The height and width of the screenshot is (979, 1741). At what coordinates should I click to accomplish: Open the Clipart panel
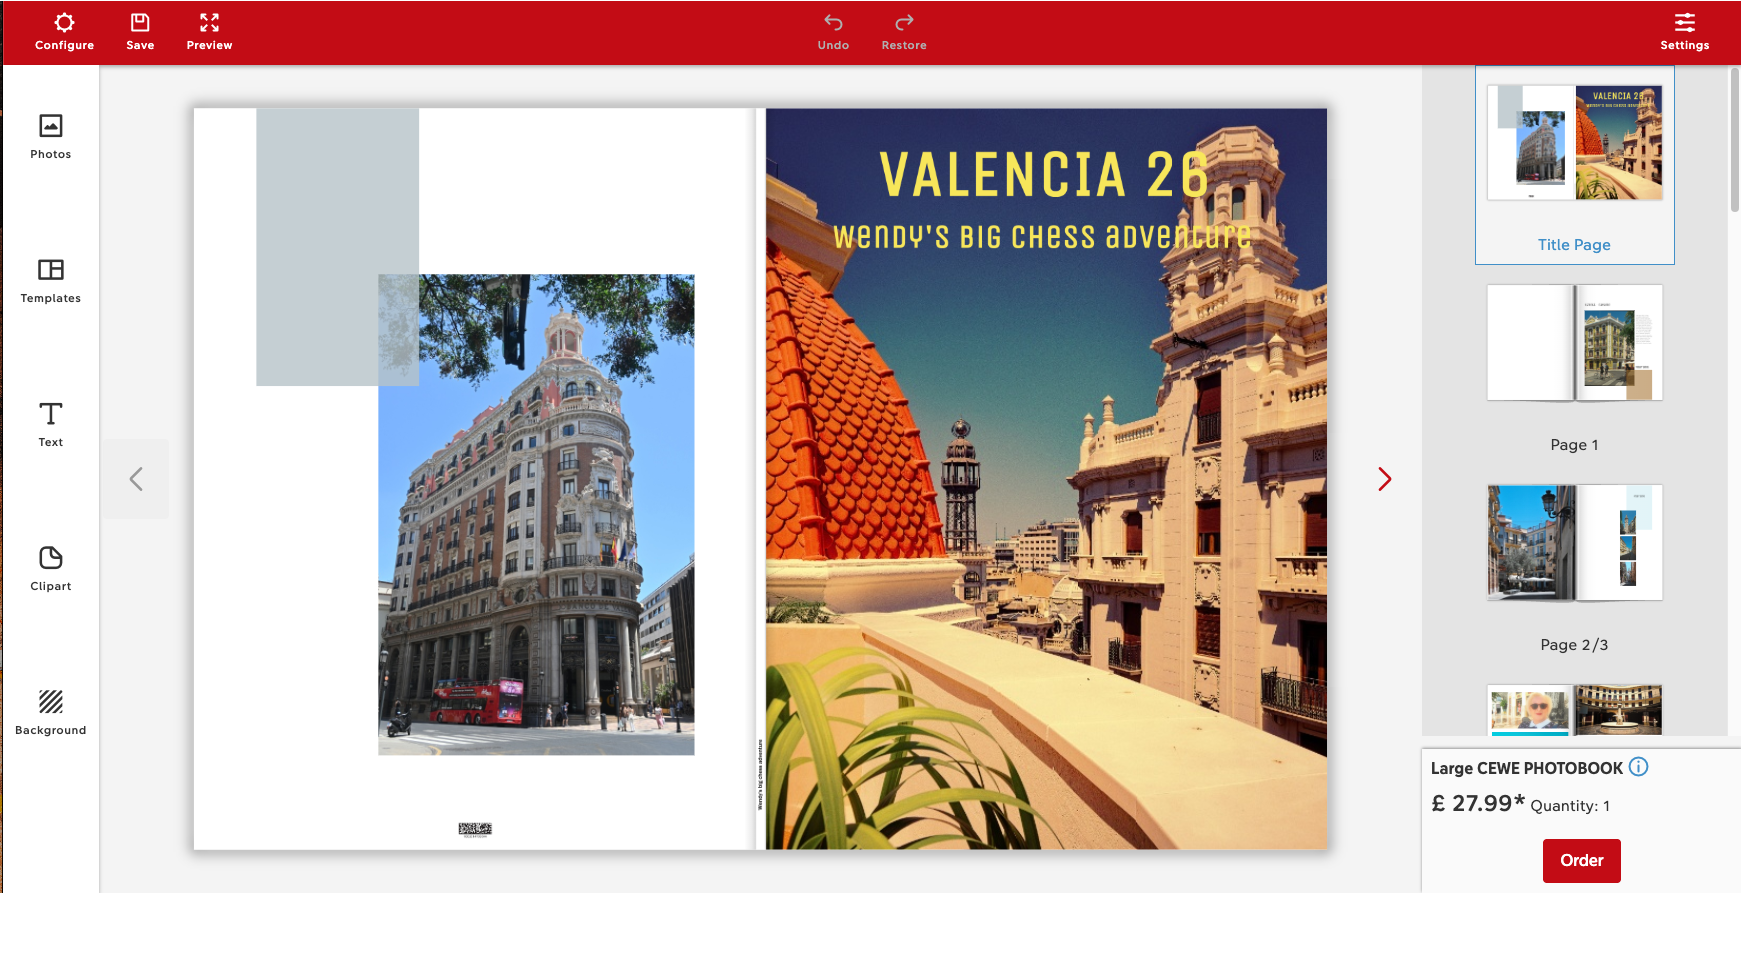[x=51, y=569]
